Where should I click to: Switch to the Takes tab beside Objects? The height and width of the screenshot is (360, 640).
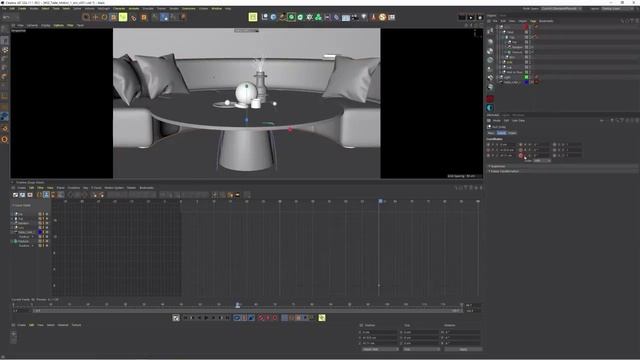(x=503, y=16)
